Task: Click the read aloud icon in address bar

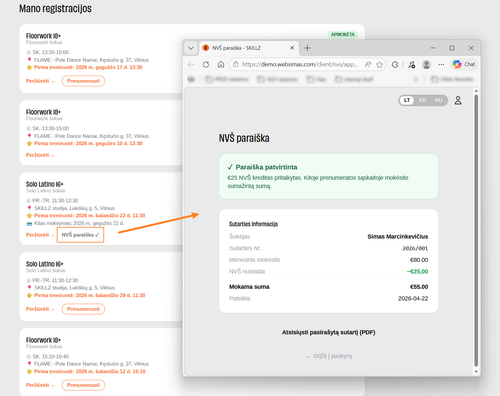Action: (x=368, y=64)
